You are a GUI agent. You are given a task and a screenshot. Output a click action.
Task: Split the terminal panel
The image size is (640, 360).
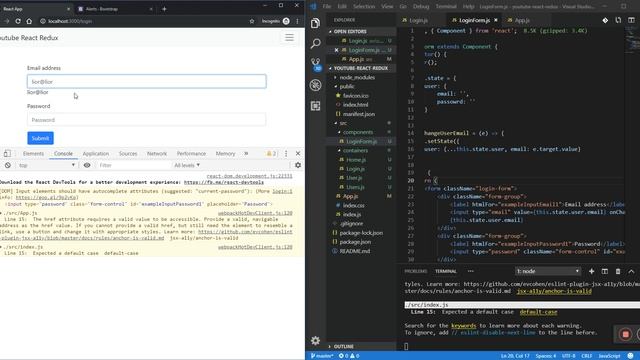pyautogui.click(x=604, y=271)
